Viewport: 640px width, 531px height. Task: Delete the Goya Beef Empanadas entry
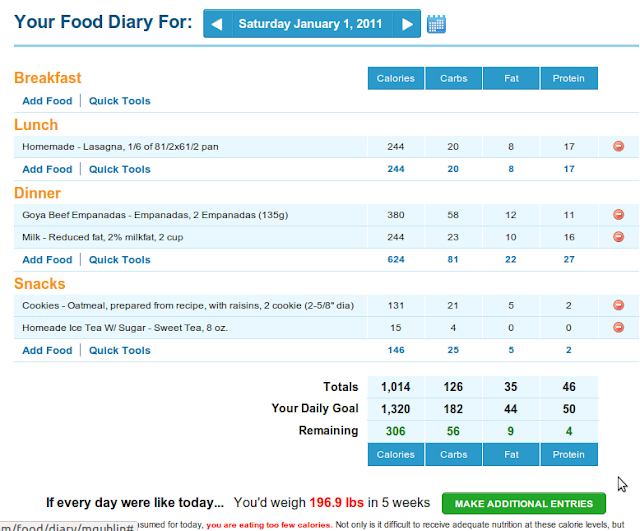[618, 214]
